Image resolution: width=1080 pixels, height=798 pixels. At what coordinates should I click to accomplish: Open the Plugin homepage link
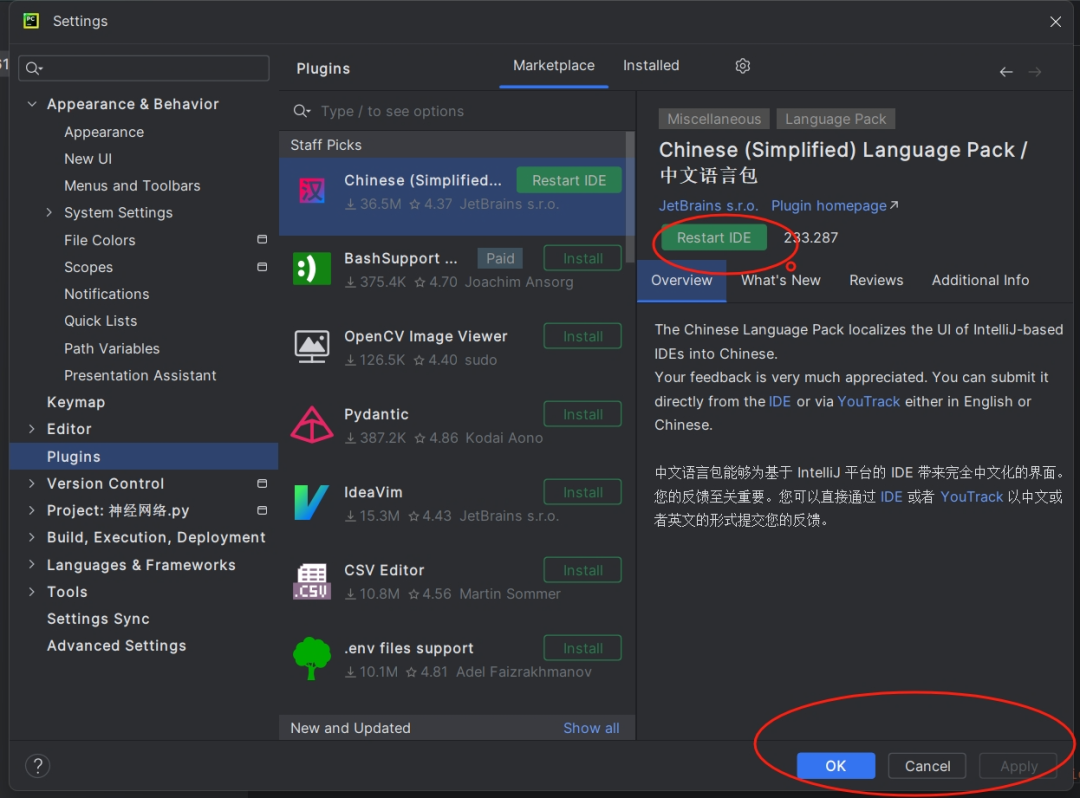click(x=834, y=206)
